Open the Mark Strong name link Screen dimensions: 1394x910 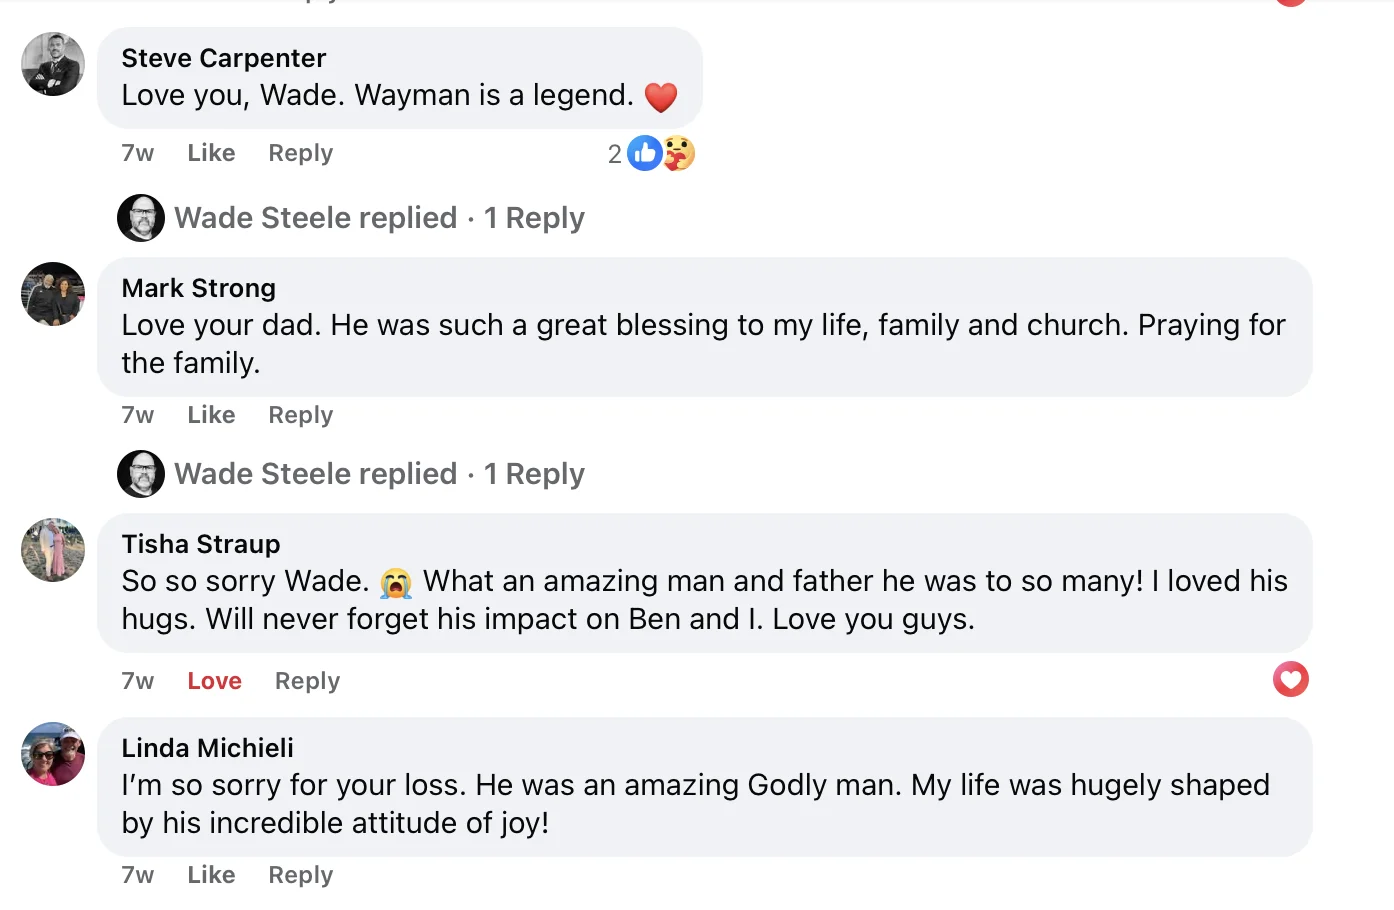point(198,288)
